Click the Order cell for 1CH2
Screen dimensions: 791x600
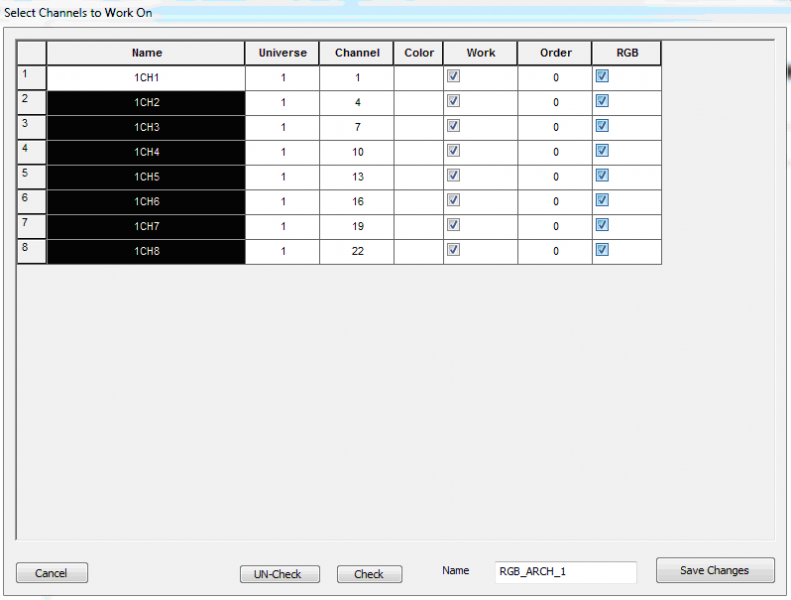(x=555, y=103)
